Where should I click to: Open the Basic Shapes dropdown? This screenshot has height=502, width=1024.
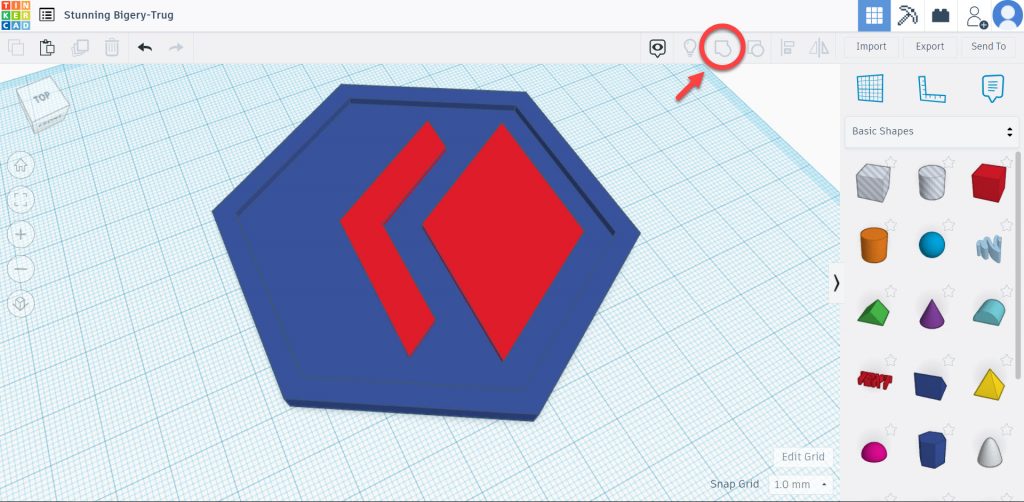pyautogui.click(x=931, y=131)
